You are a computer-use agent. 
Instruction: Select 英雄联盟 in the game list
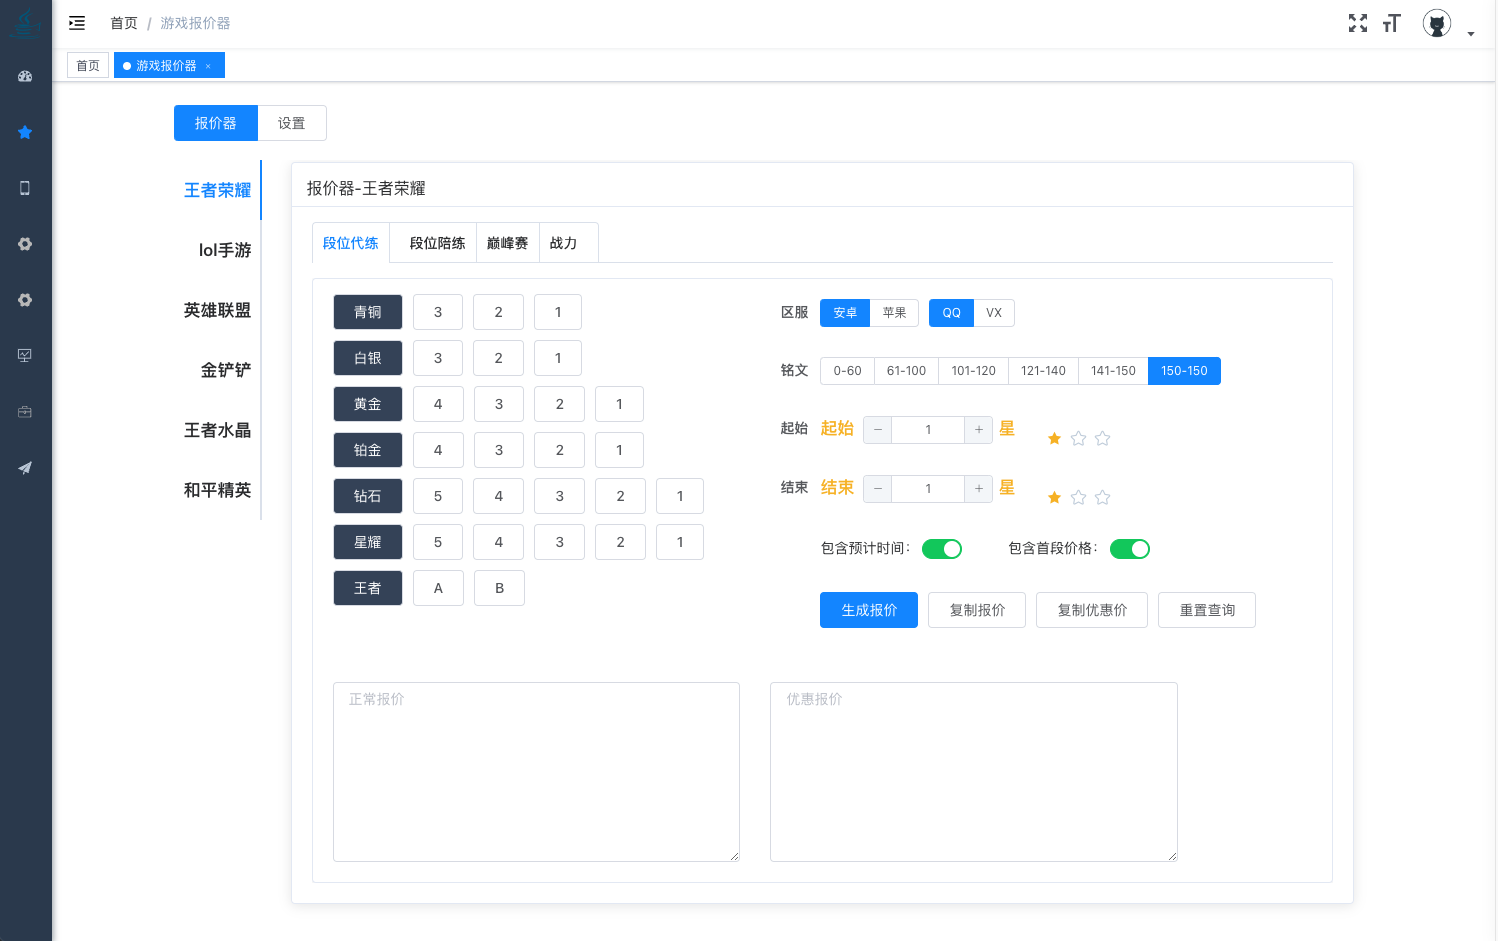217,310
